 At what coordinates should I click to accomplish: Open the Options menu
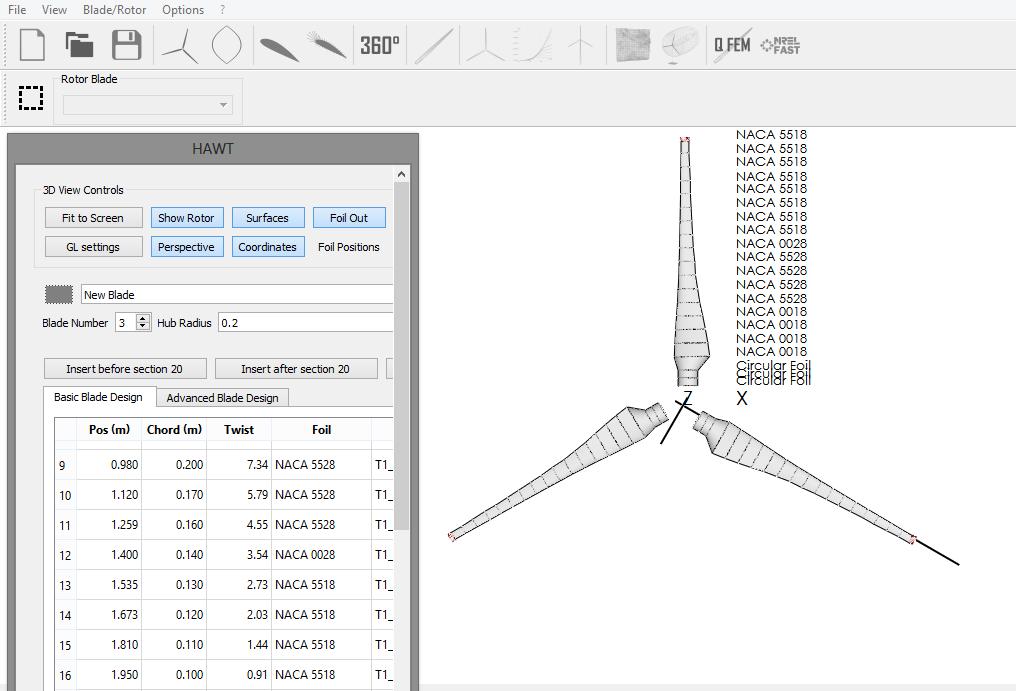(x=183, y=10)
